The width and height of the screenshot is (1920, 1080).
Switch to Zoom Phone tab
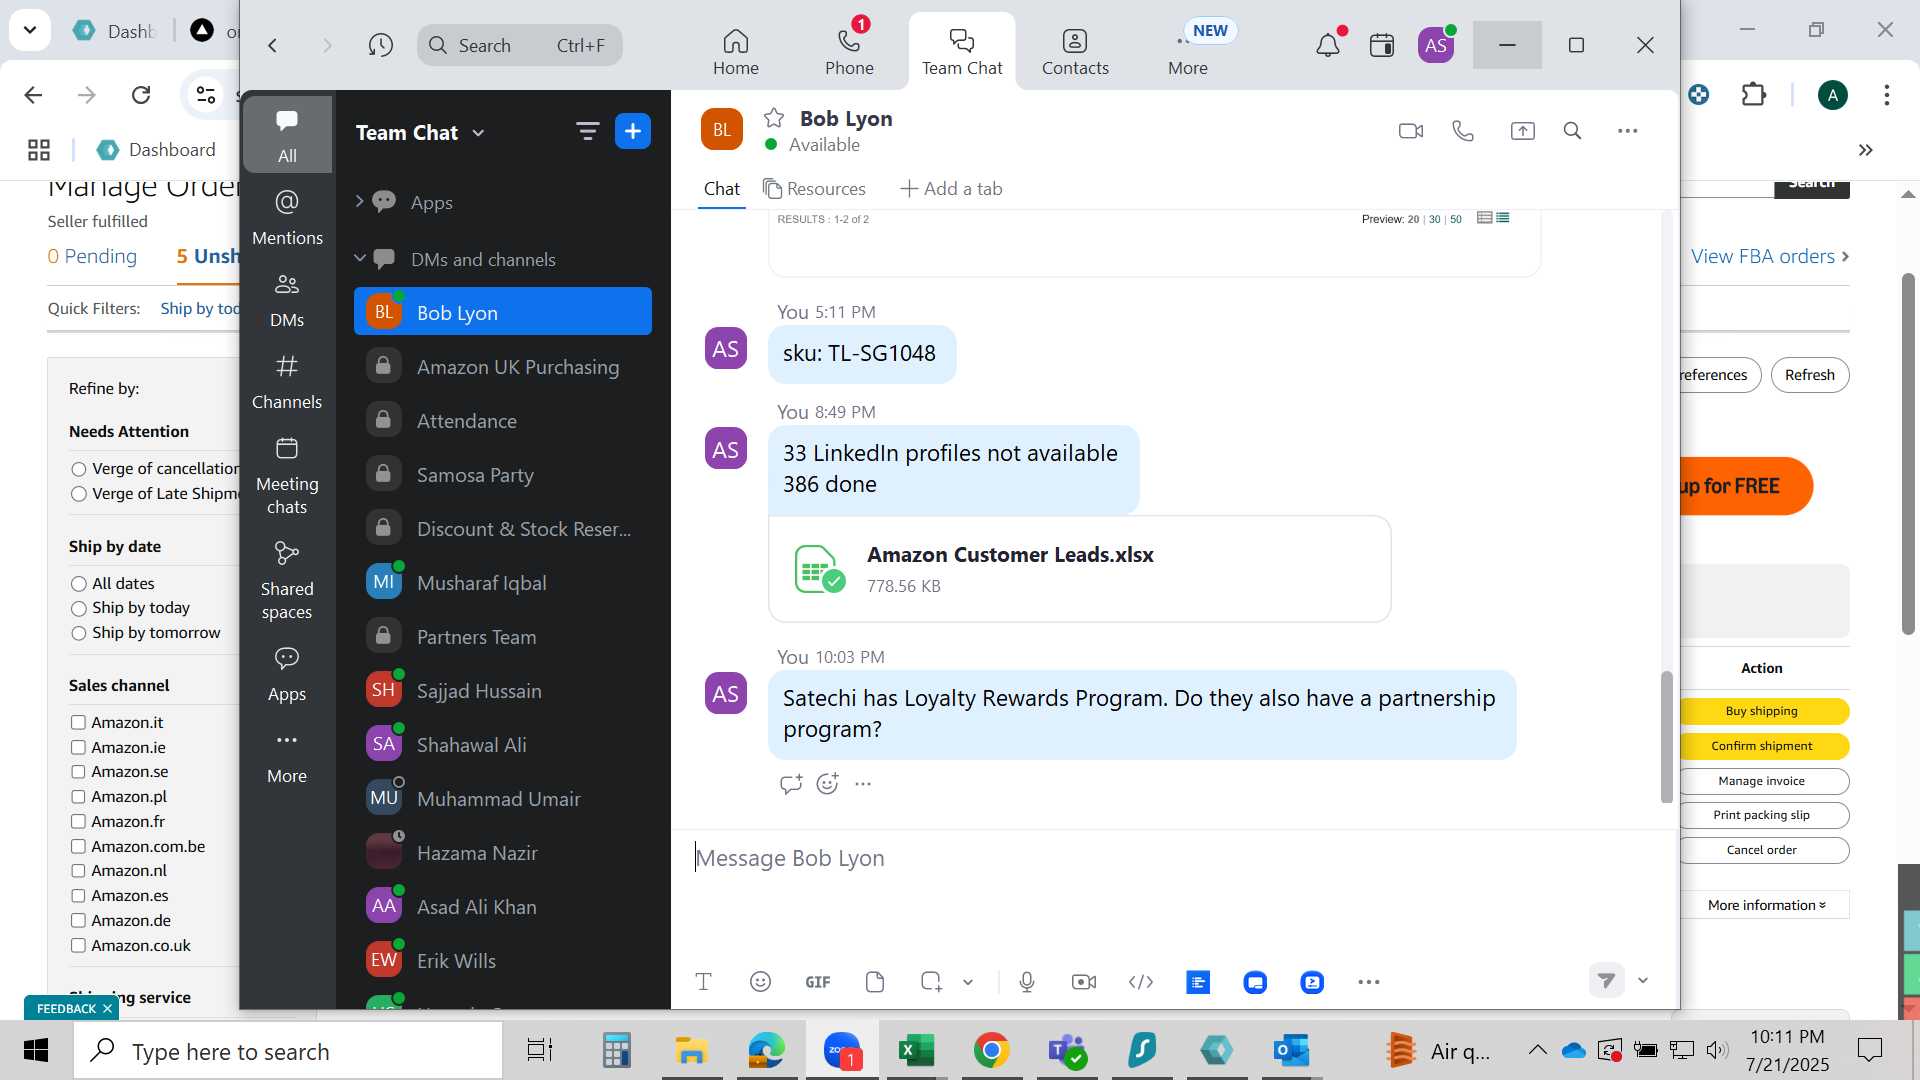coord(849,51)
